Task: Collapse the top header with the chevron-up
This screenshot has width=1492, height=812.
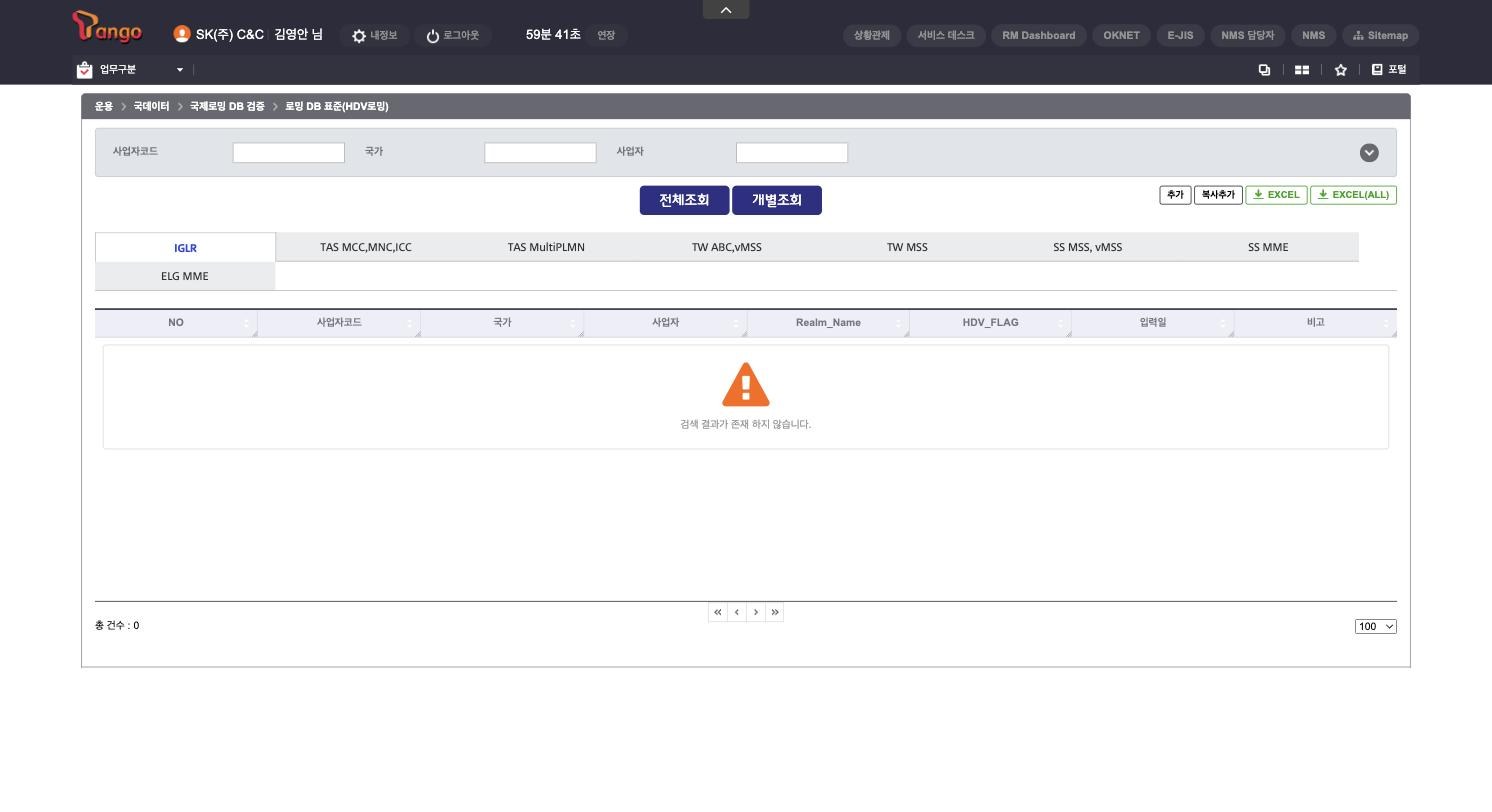Action: (x=726, y=10)
